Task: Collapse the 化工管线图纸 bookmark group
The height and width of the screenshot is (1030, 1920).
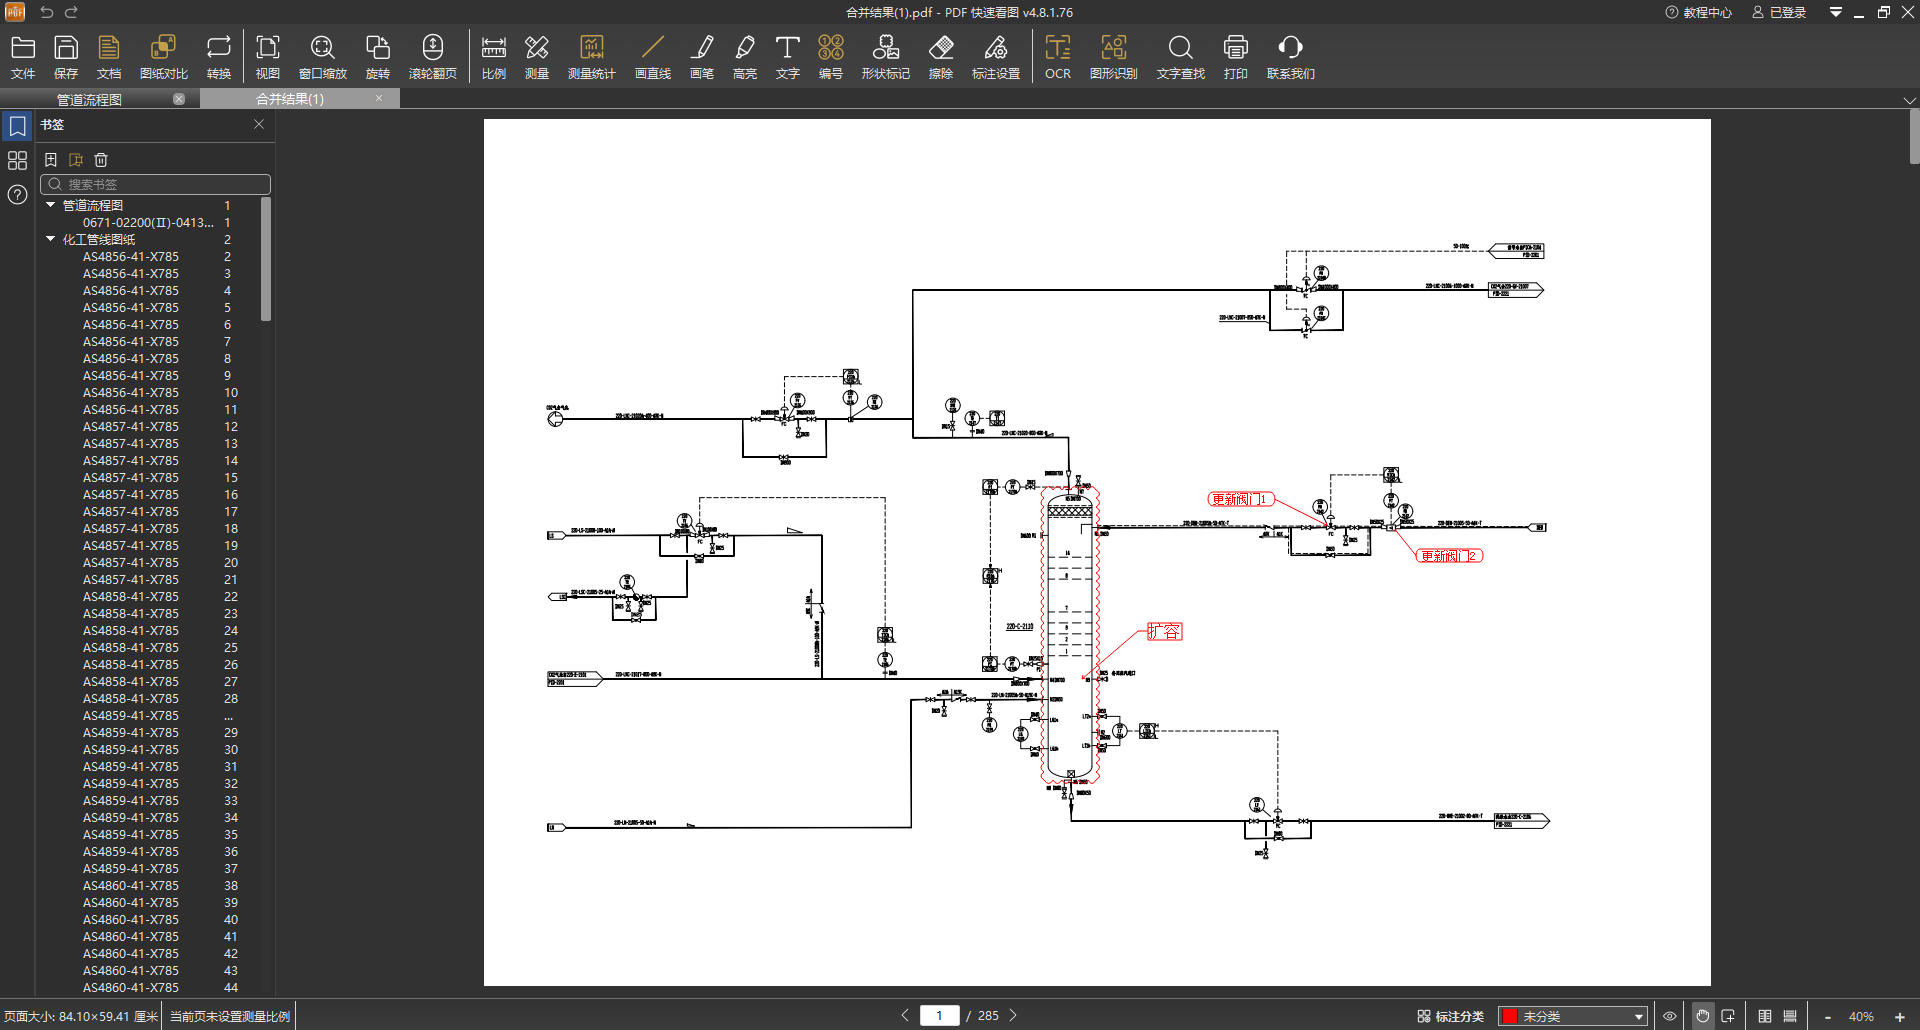Action: 51,239
